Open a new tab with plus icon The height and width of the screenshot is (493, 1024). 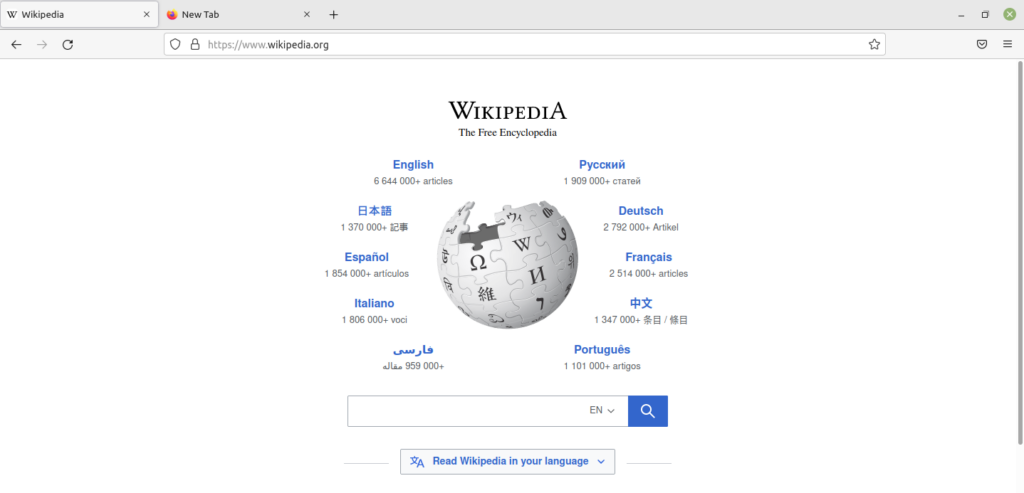[334, 15]
